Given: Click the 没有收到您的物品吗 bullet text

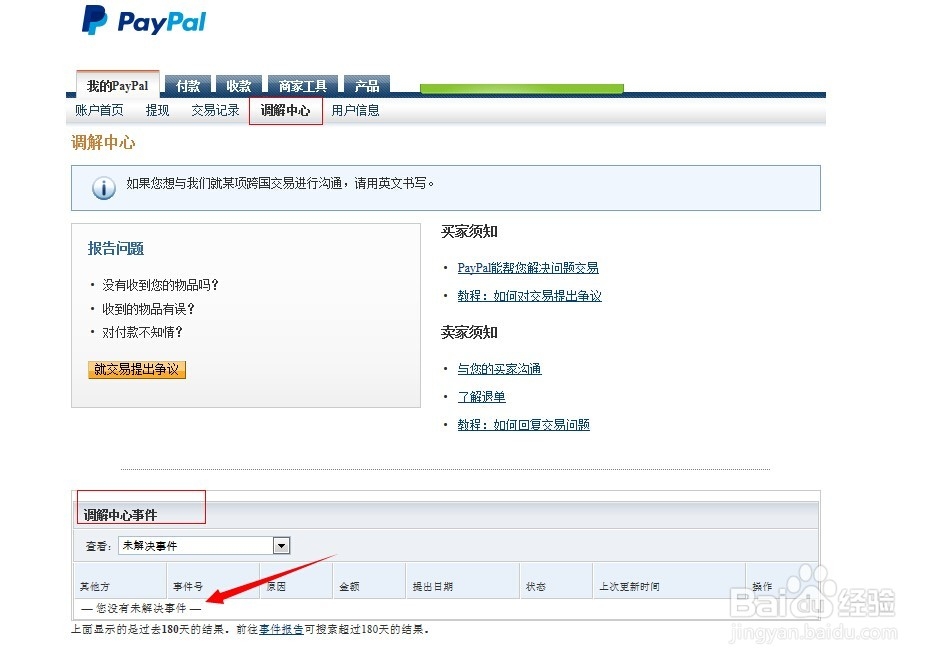Looking at the screenshot, I should [x=160, y=285].
